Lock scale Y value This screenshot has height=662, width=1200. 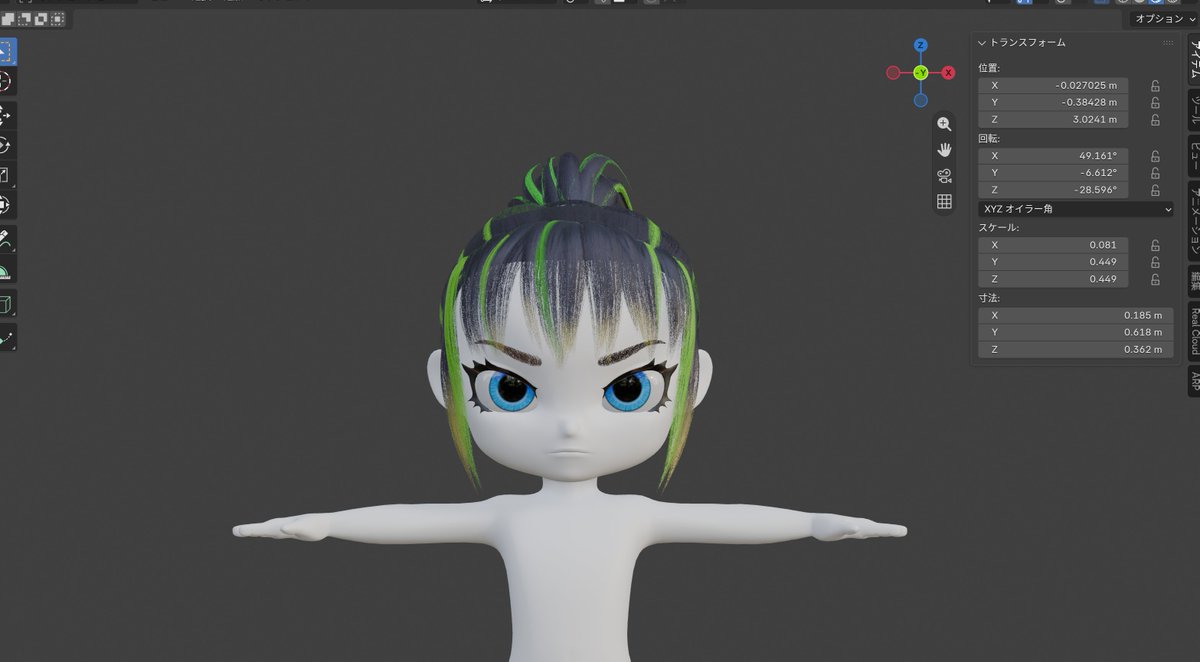1155,262
